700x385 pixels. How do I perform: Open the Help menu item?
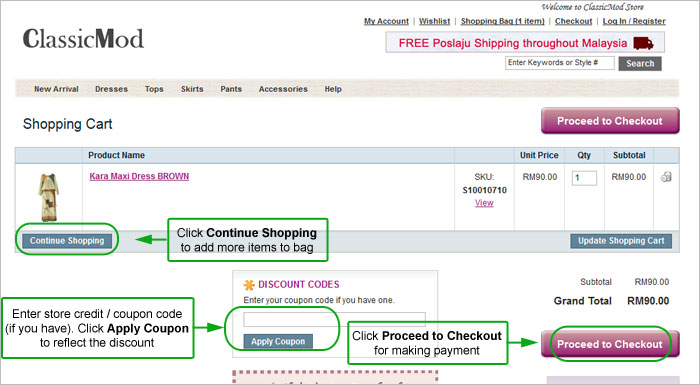click(333, 89)
